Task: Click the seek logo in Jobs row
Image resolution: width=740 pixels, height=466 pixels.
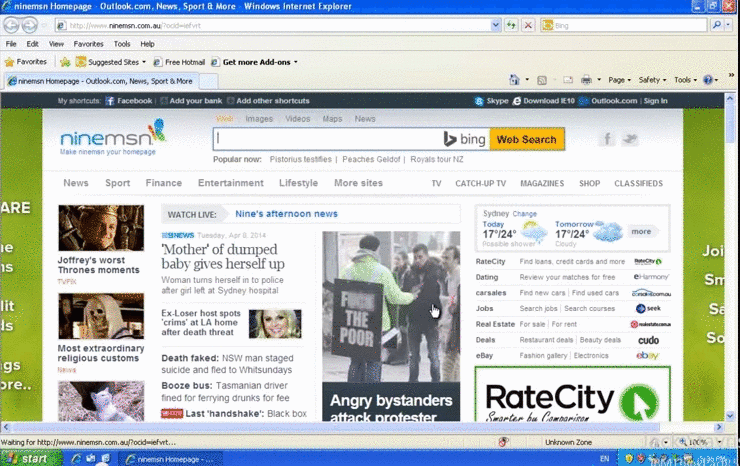Action: pyautogui.click(x=648, y=308)
